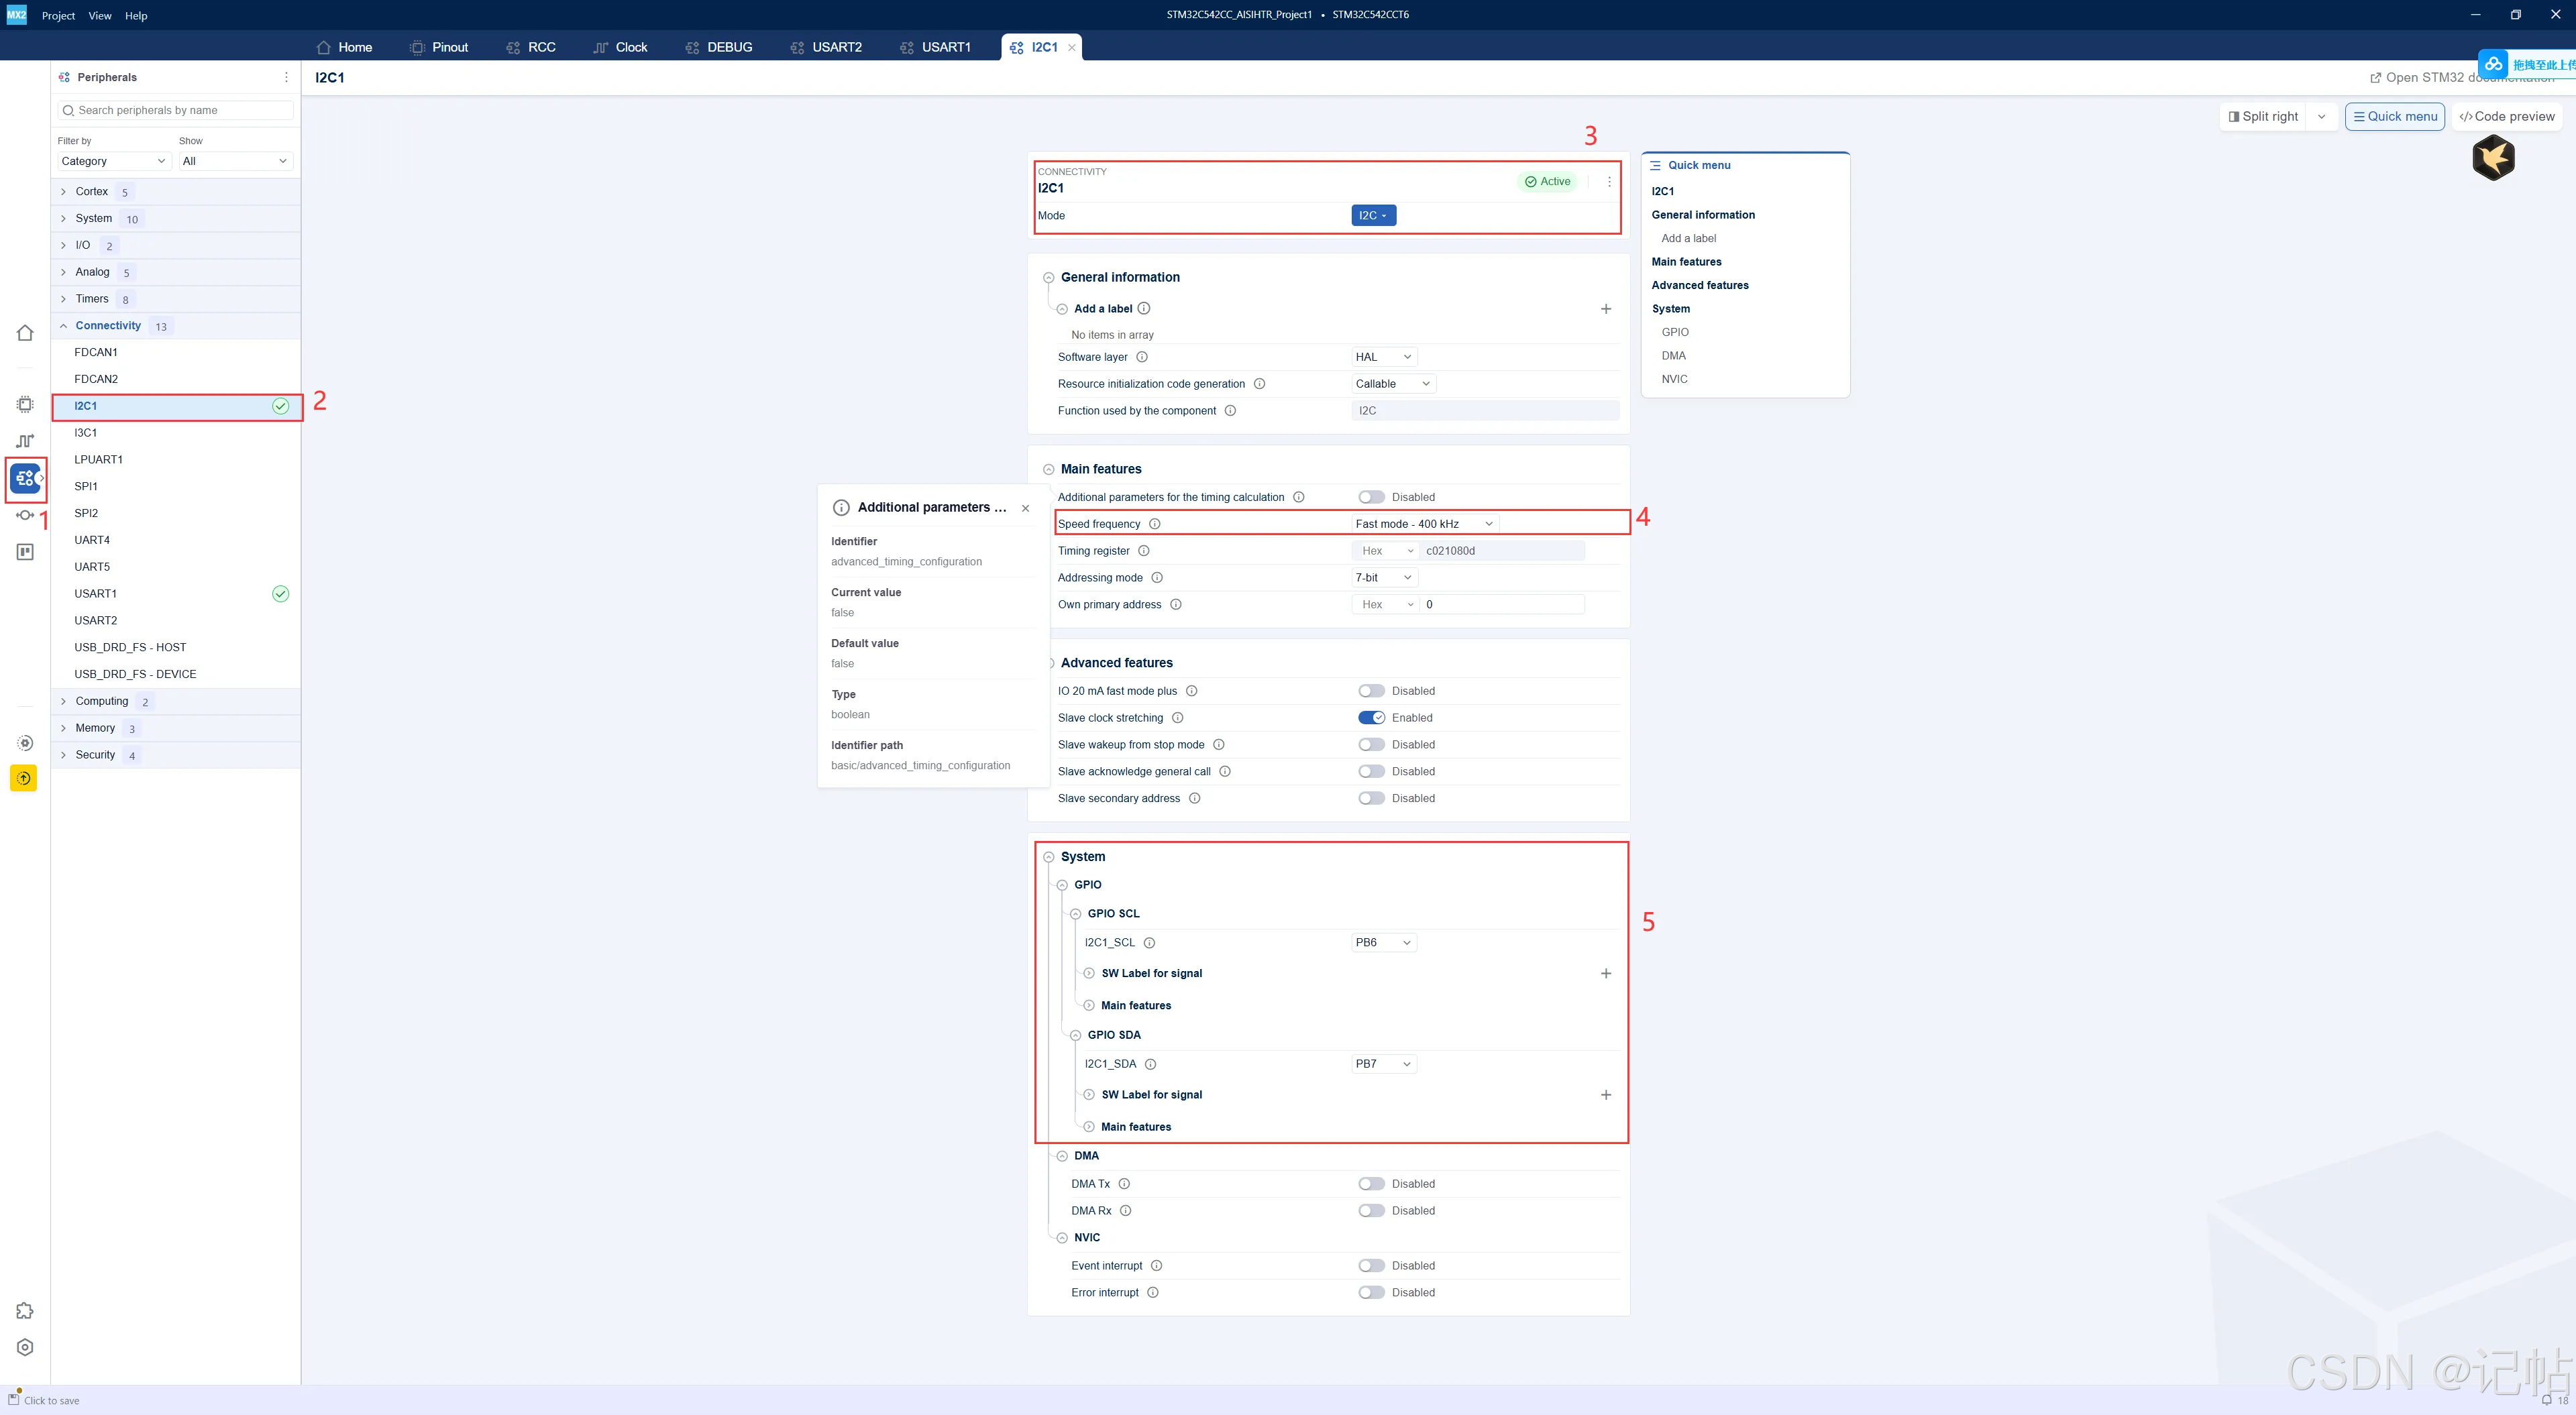Image resolution: width=2576 pixels, height=1415 pixels.
Task: Open the View menu
Action: [100, 15]
